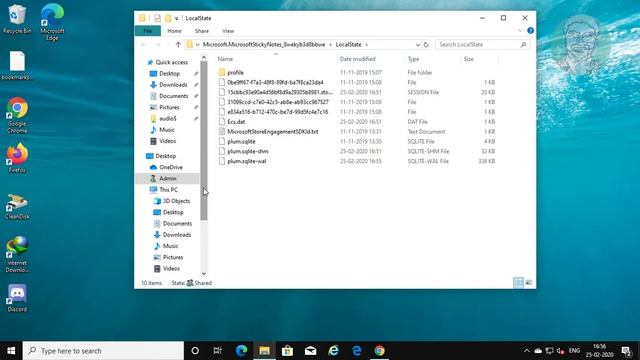Click Microsoft.MicrosoftStickyNotes breadcrumb in address bar
Screen dimensions: 640x360
(x=264, y=44)
